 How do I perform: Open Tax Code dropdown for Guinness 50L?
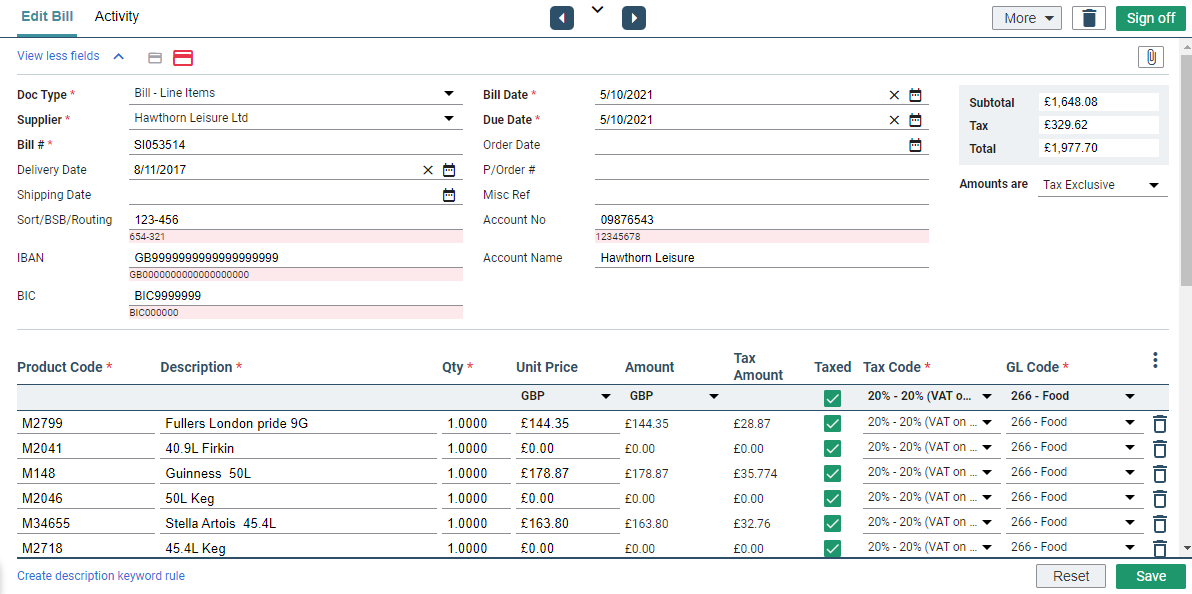987,472
